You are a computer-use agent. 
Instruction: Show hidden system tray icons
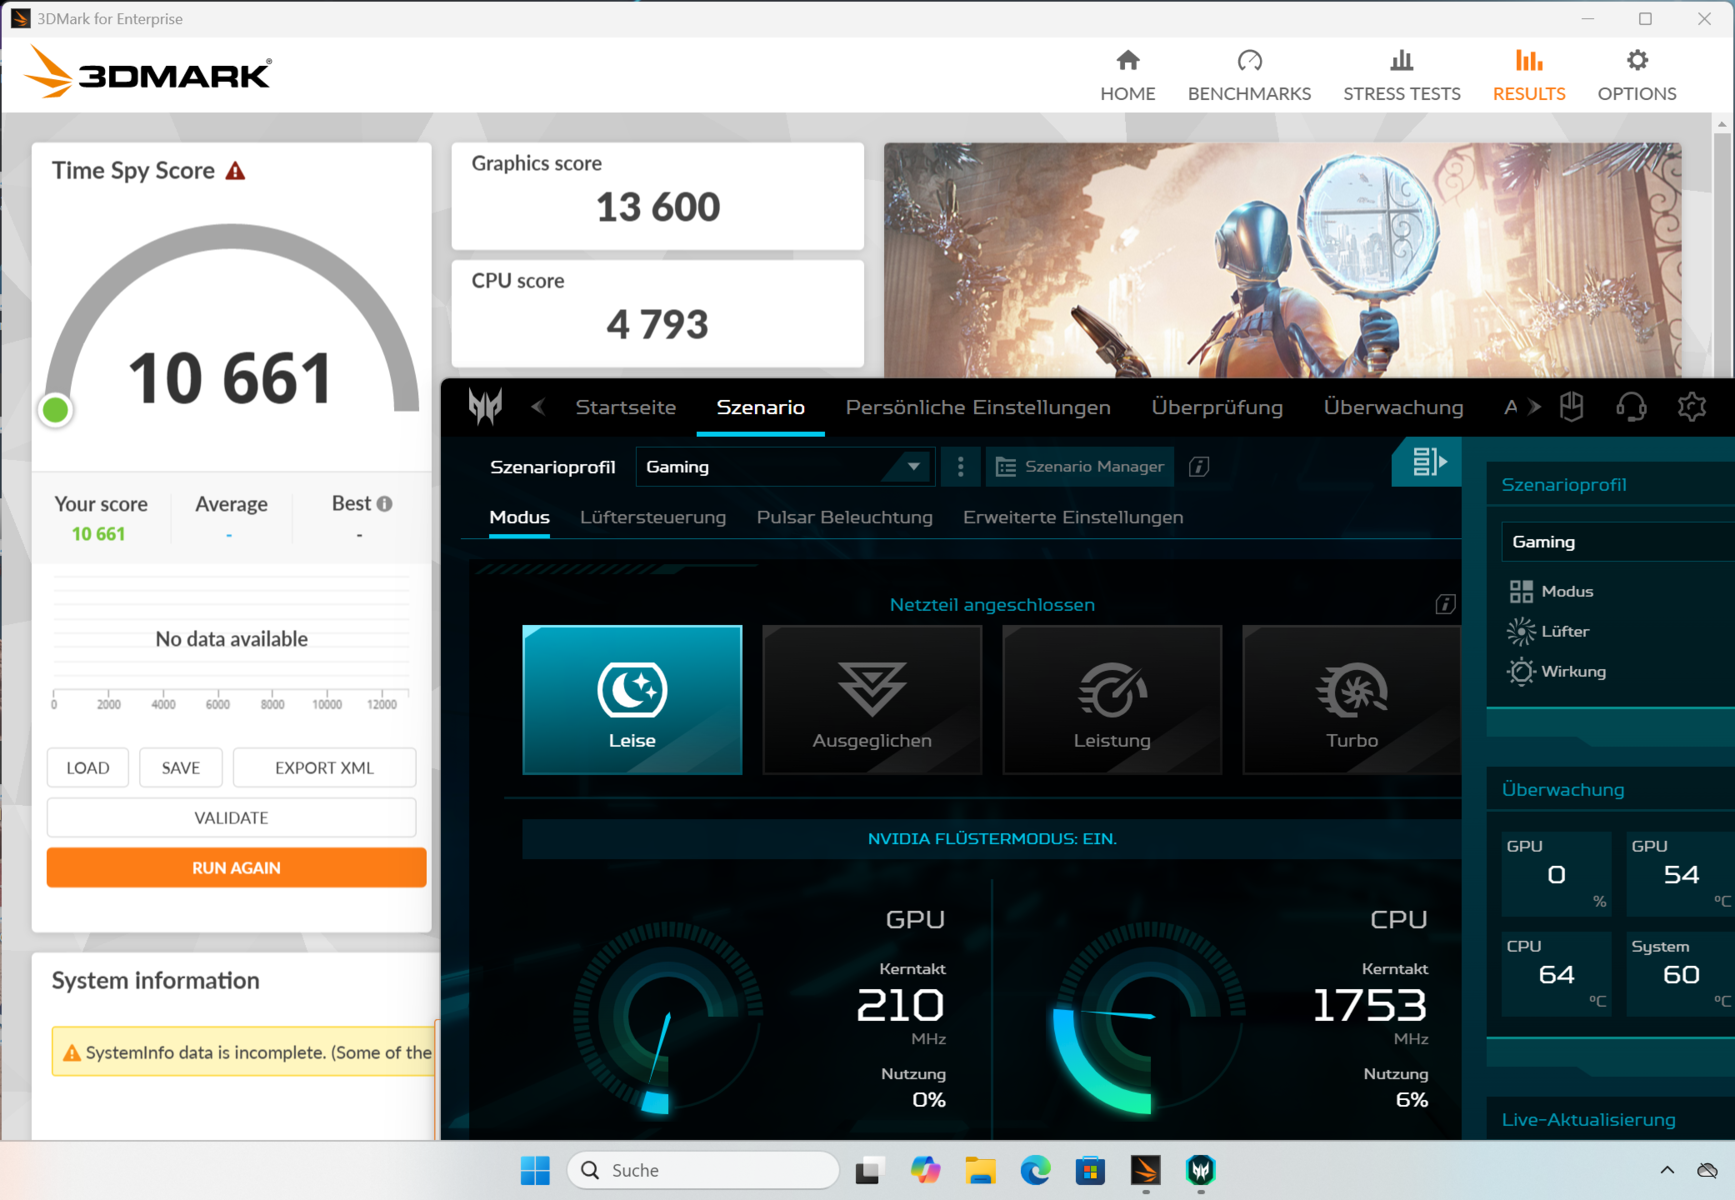point(1667,1170)
